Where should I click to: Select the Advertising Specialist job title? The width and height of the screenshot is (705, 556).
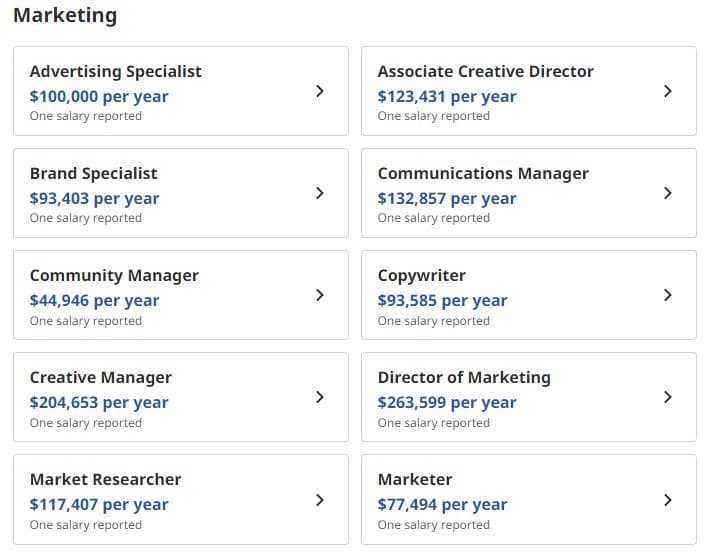coord(116,71)
